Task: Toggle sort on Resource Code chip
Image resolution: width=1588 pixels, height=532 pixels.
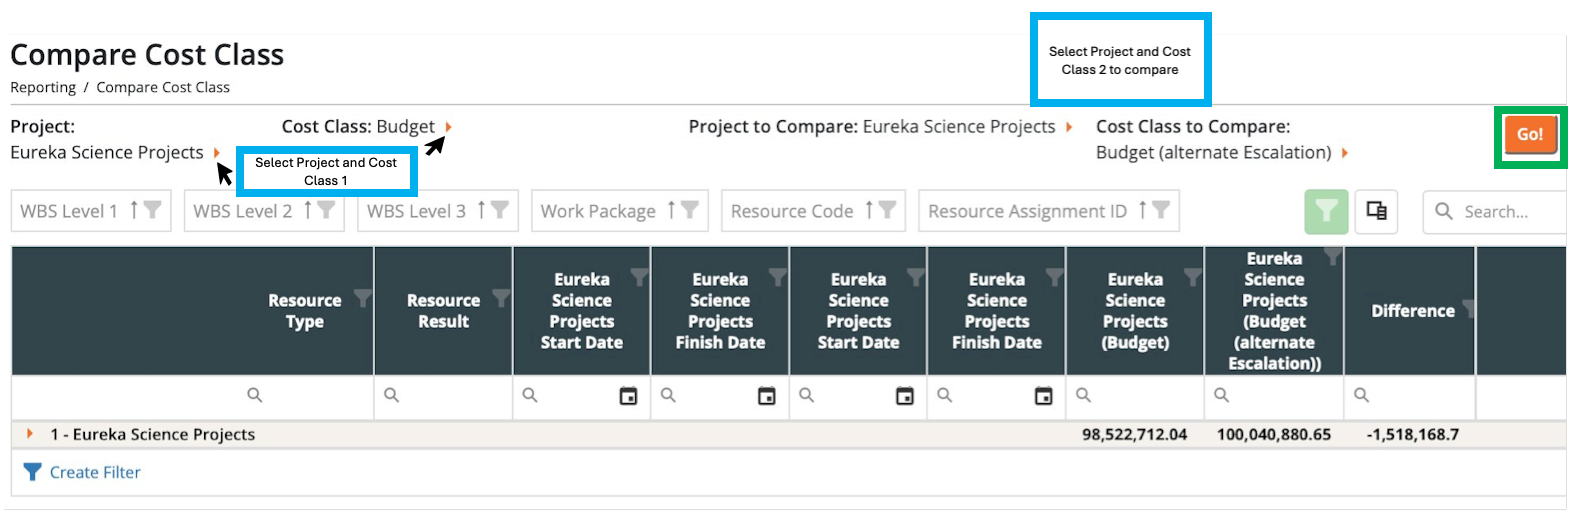Action: (869, 210)
